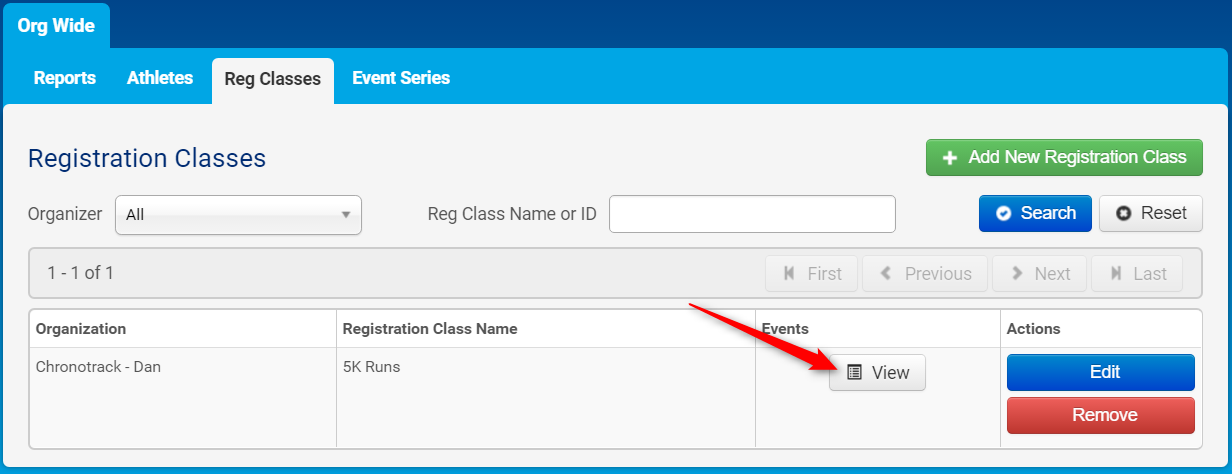Edit the 5K Runs registration class
Screen dimensions: 1232x474
point(1100,372)
